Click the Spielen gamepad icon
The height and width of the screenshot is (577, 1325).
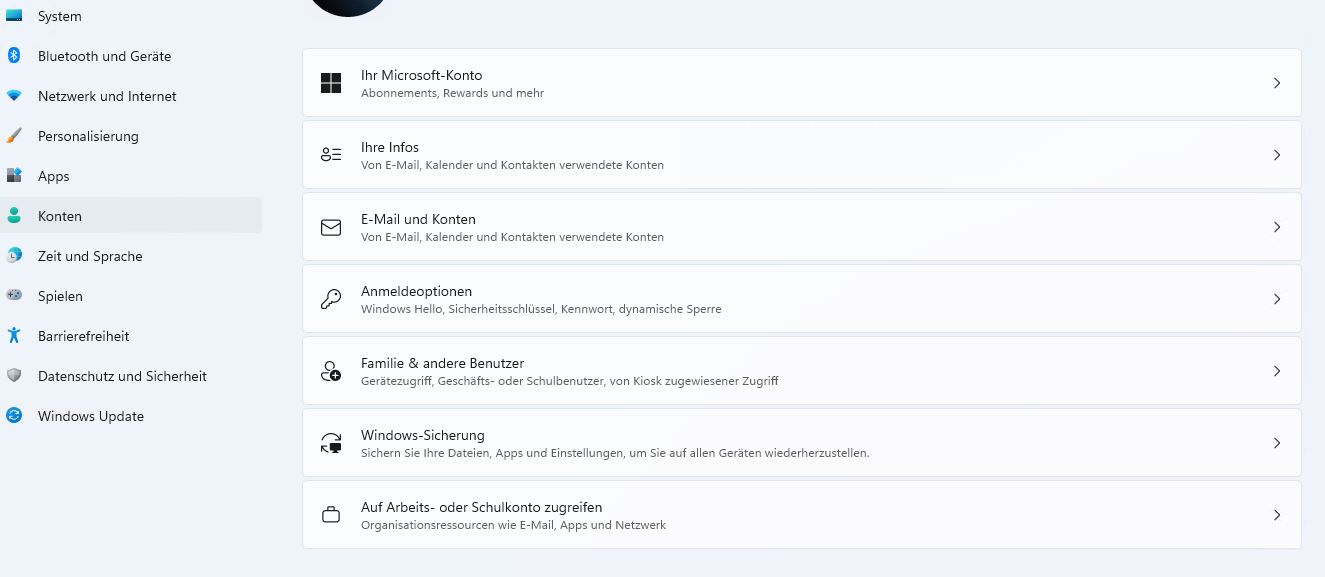coord(14,296)
